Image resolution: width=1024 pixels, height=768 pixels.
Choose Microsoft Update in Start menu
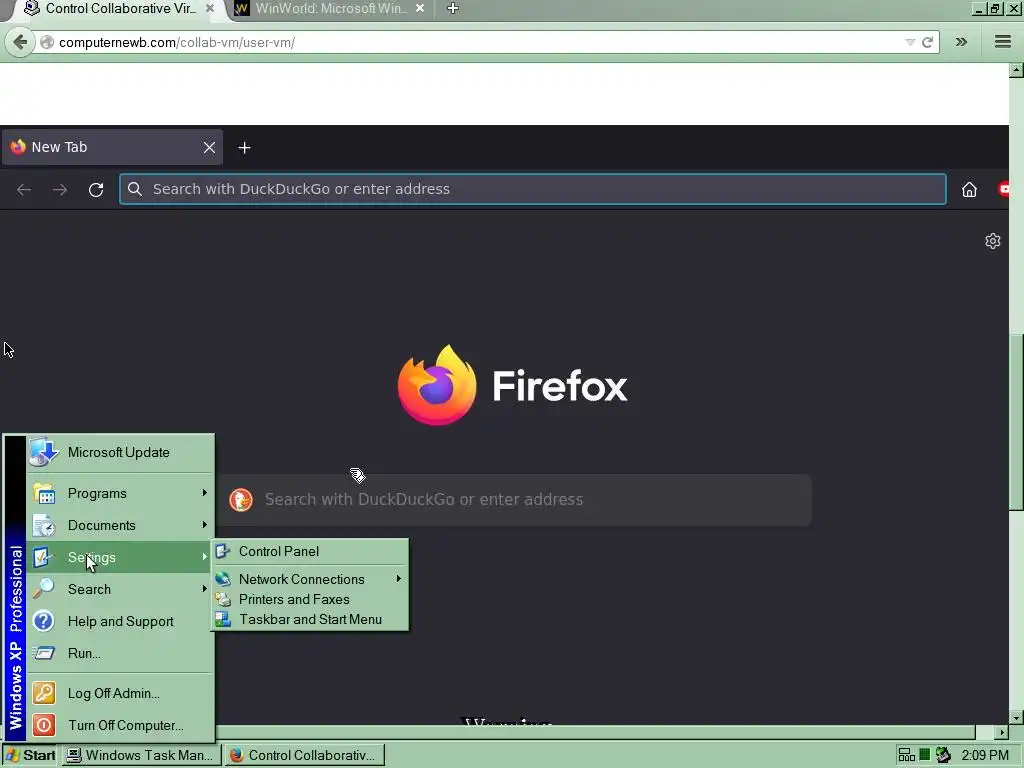[x=120, y=453]
